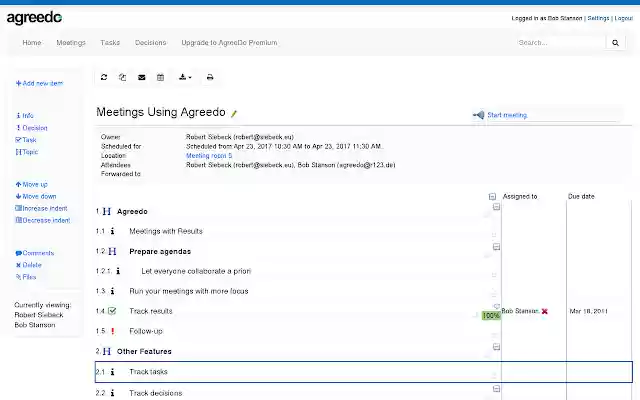Viewport: 640px width, 400px height.
Task: Collapse the 1.2 Prepare agendas topic
Action: tap(496, 247)
